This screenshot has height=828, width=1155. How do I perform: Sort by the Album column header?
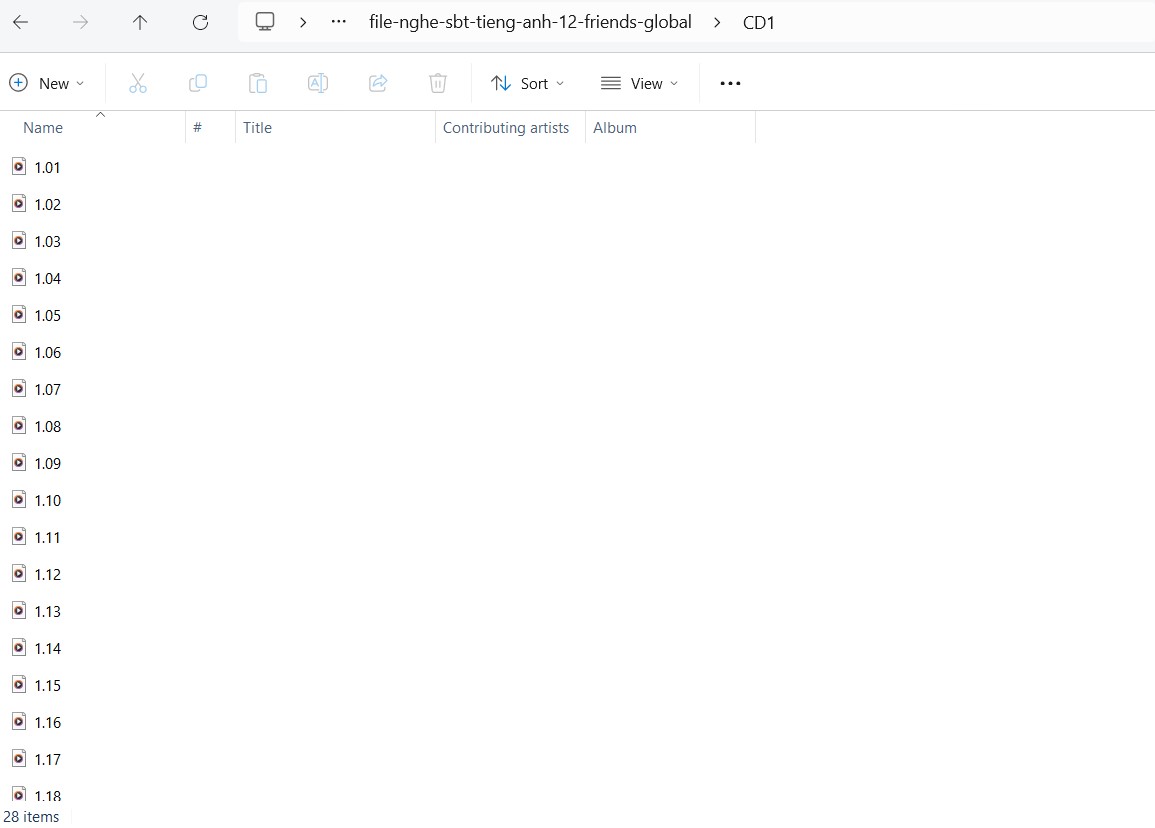(615, 127)
